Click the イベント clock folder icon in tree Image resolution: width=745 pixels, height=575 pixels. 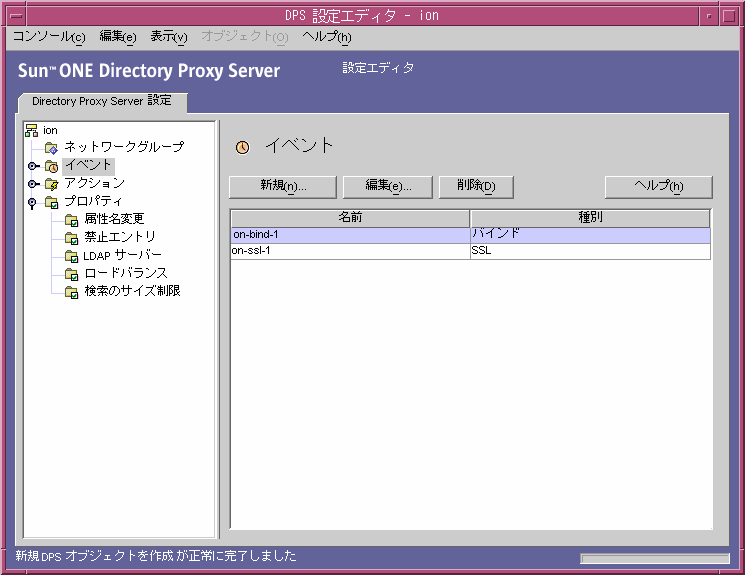[x=51, y=166]
